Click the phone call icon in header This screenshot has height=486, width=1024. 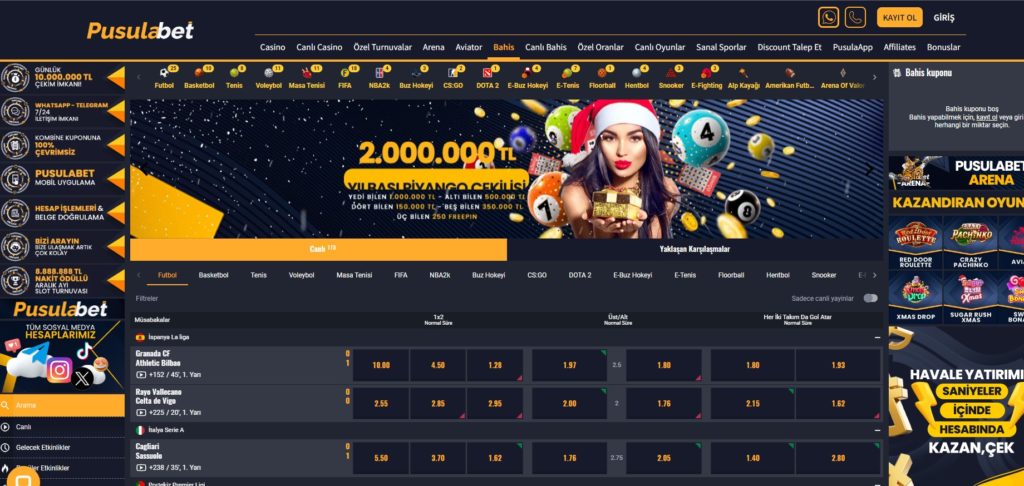click(x=855, y=17)
